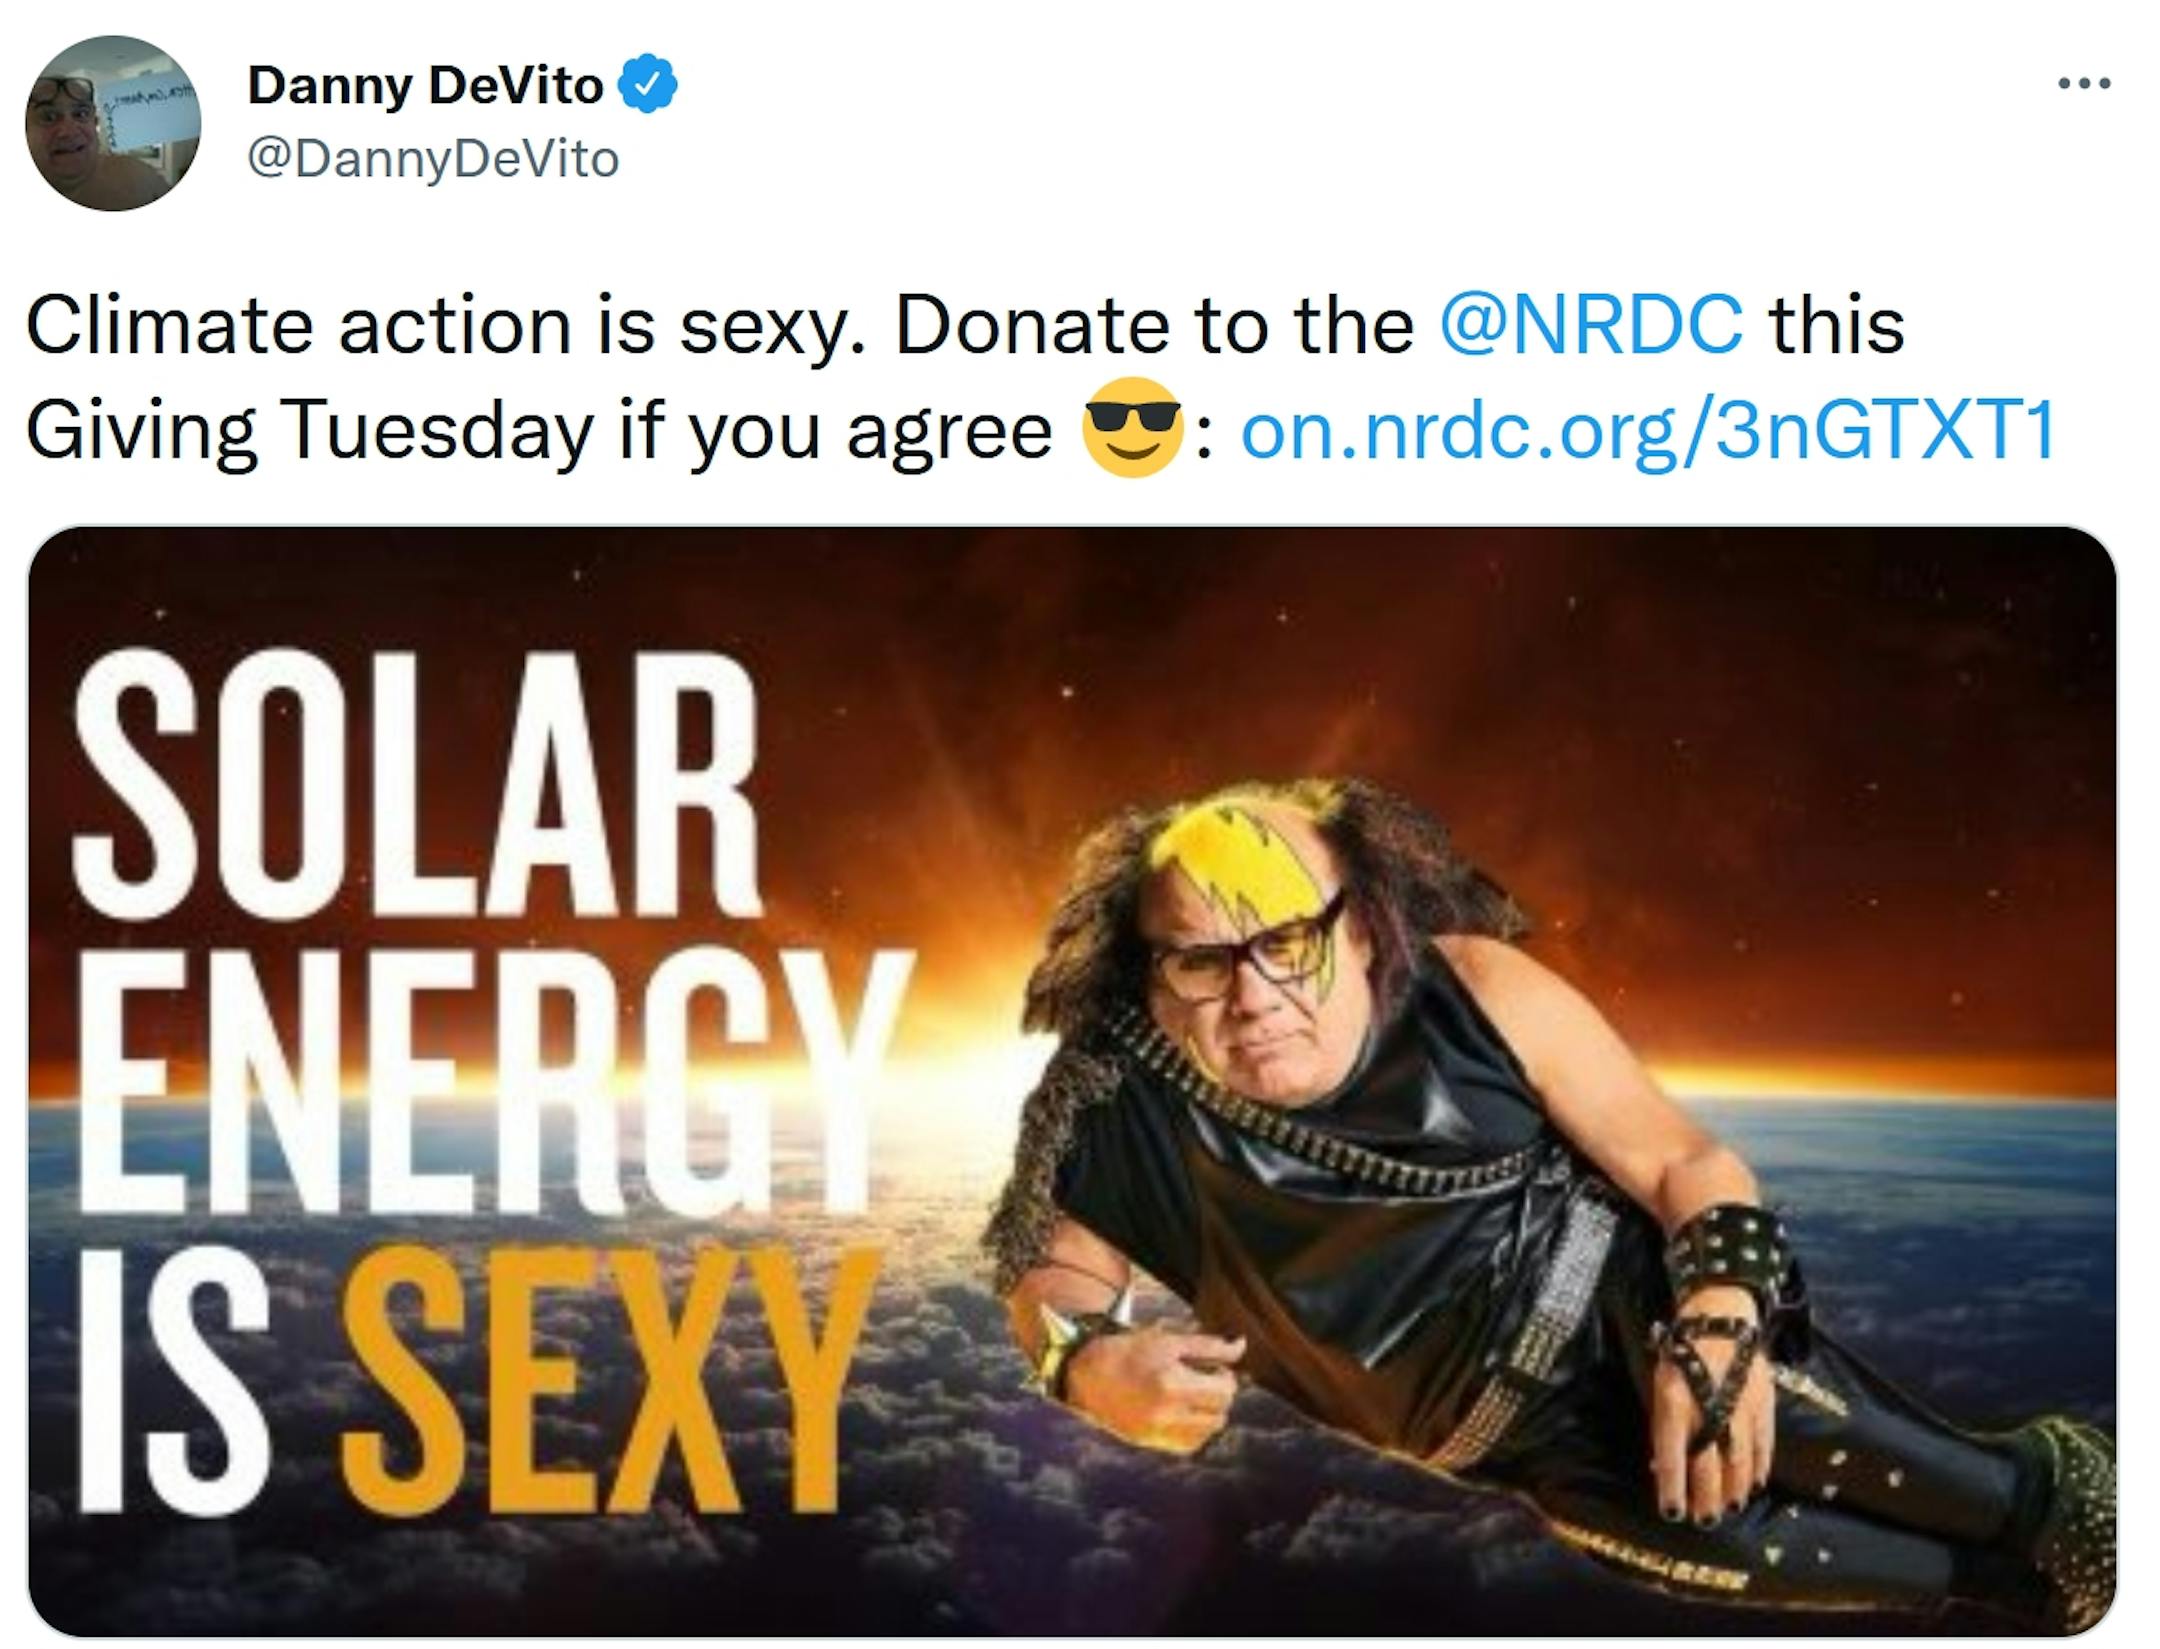Click the @DannyDeVito handle
2160x1649 pixels.
[433, 159]
